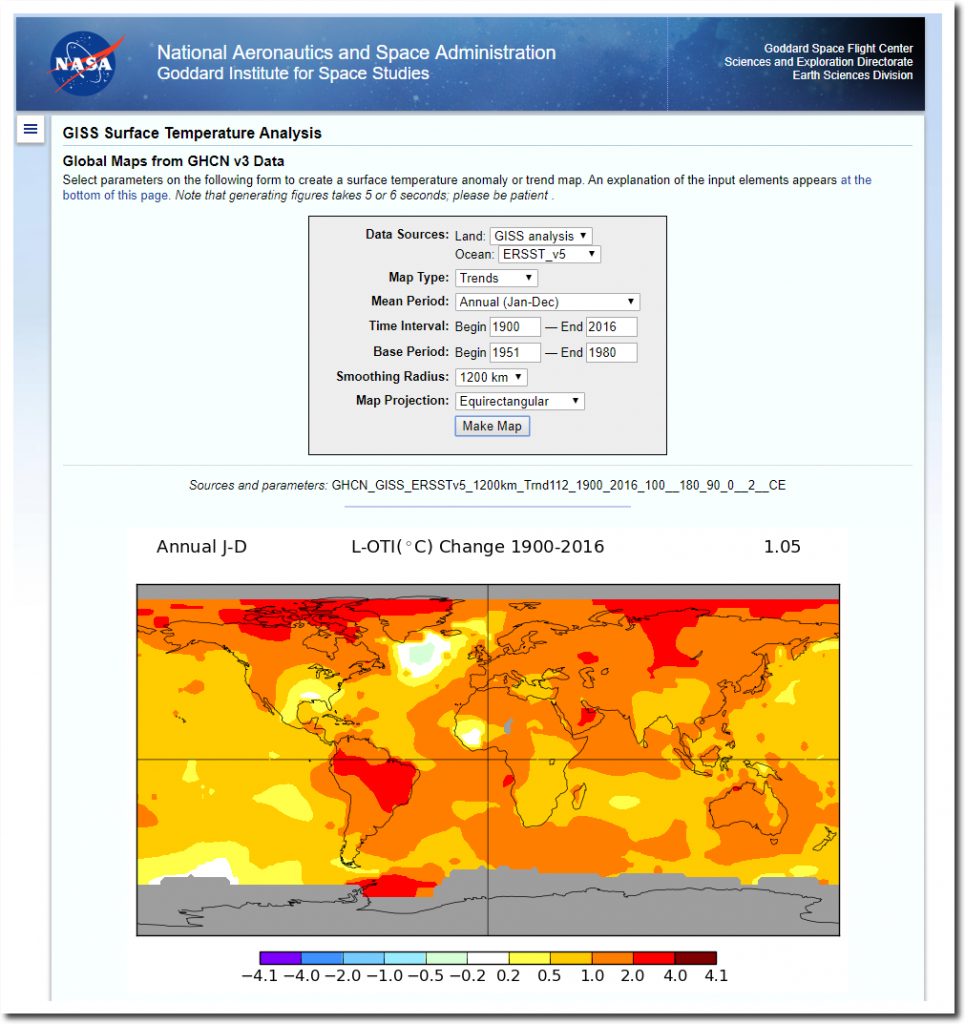Click the GISS Surface Temperature Analysis heading
Viewport: 965px width, 1024px height.
(x=192, y=133)
